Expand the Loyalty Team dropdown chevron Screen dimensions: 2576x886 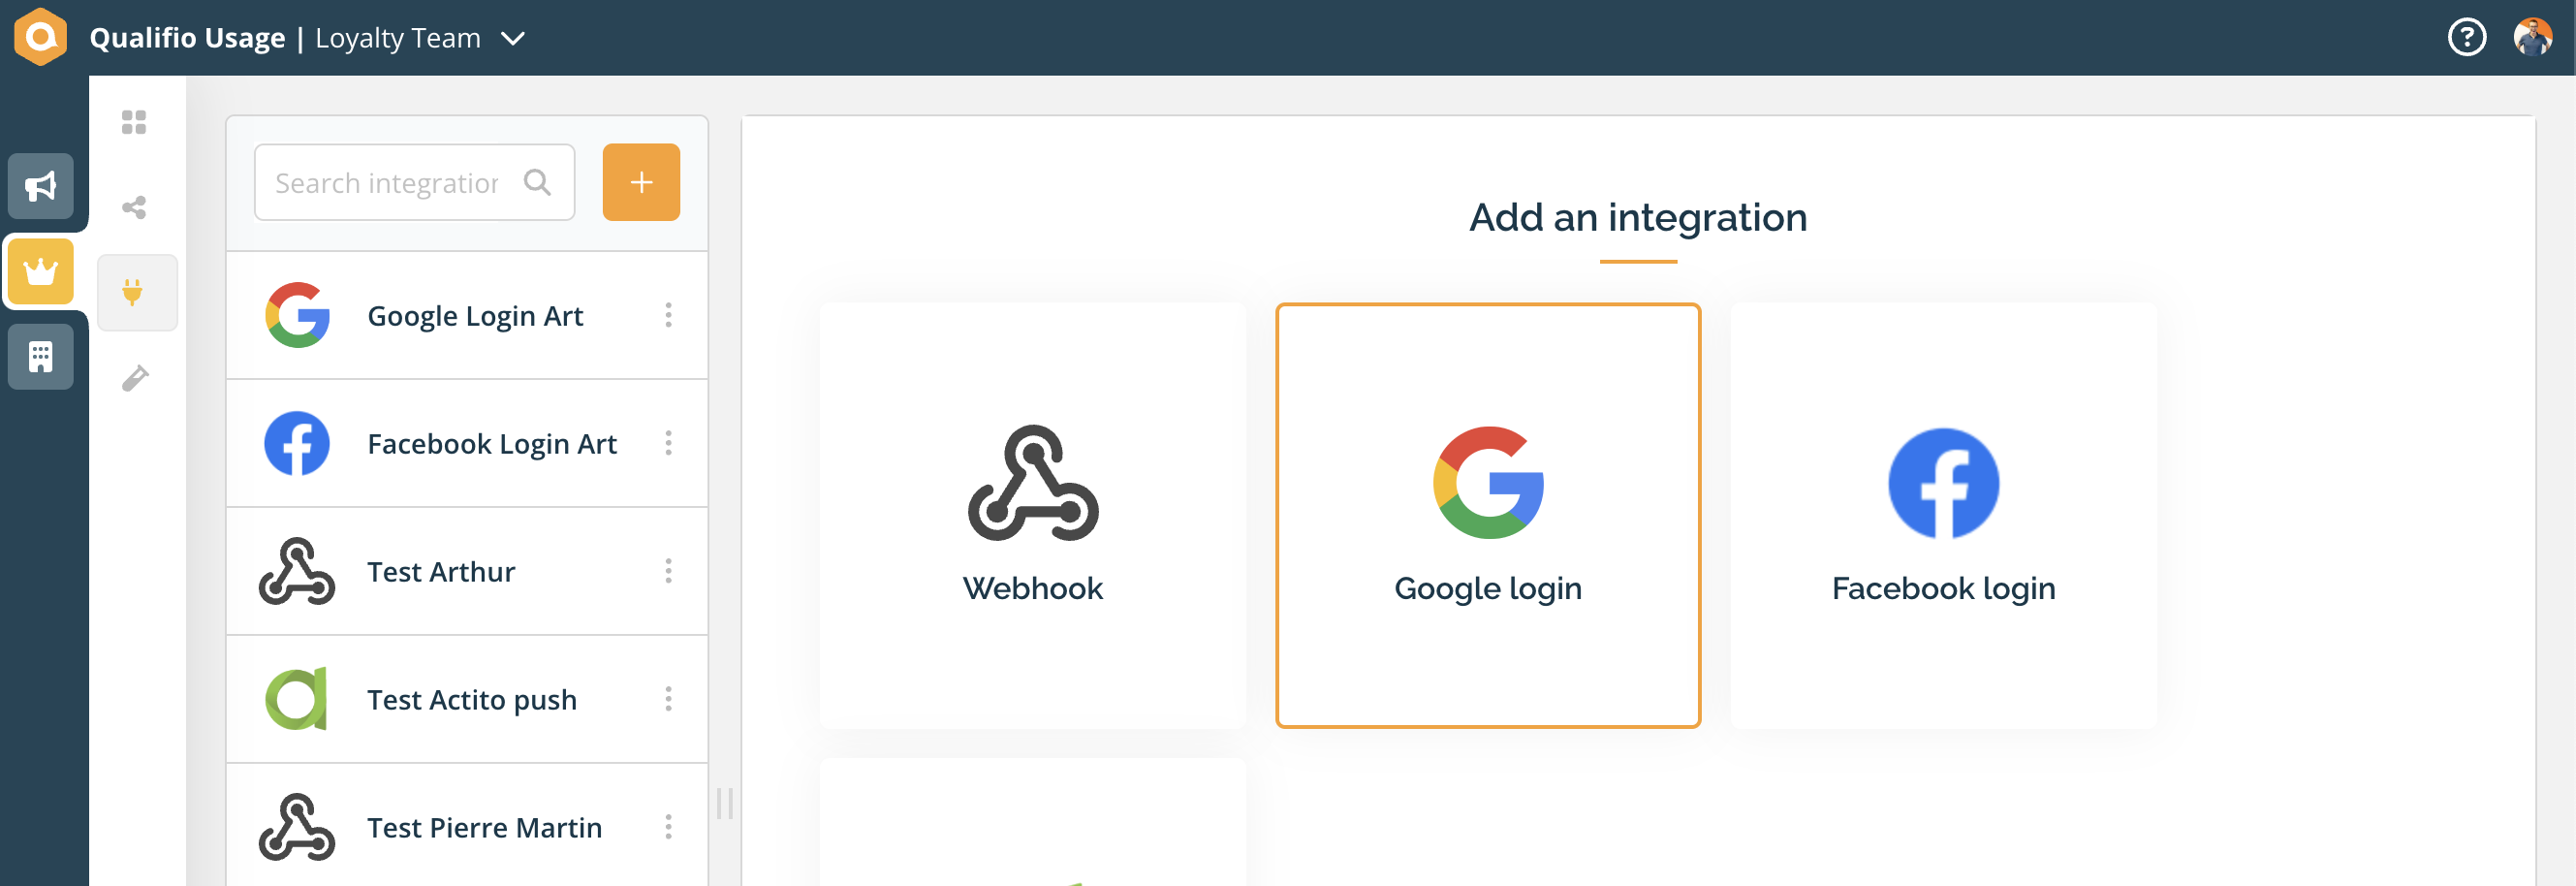pyautogui.click(x=513, y=39)
